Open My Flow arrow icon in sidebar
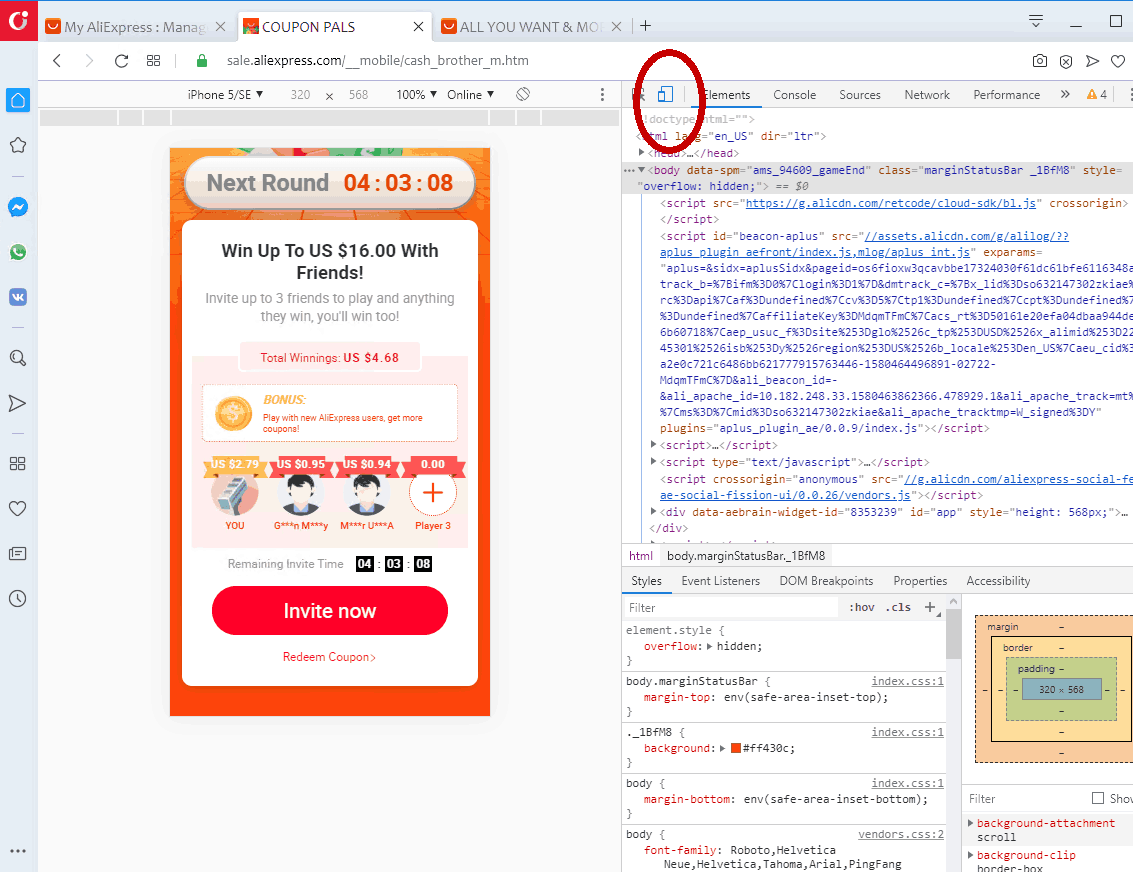The height and width of the screenshot is (872, 1133). (x=18, y=403)
